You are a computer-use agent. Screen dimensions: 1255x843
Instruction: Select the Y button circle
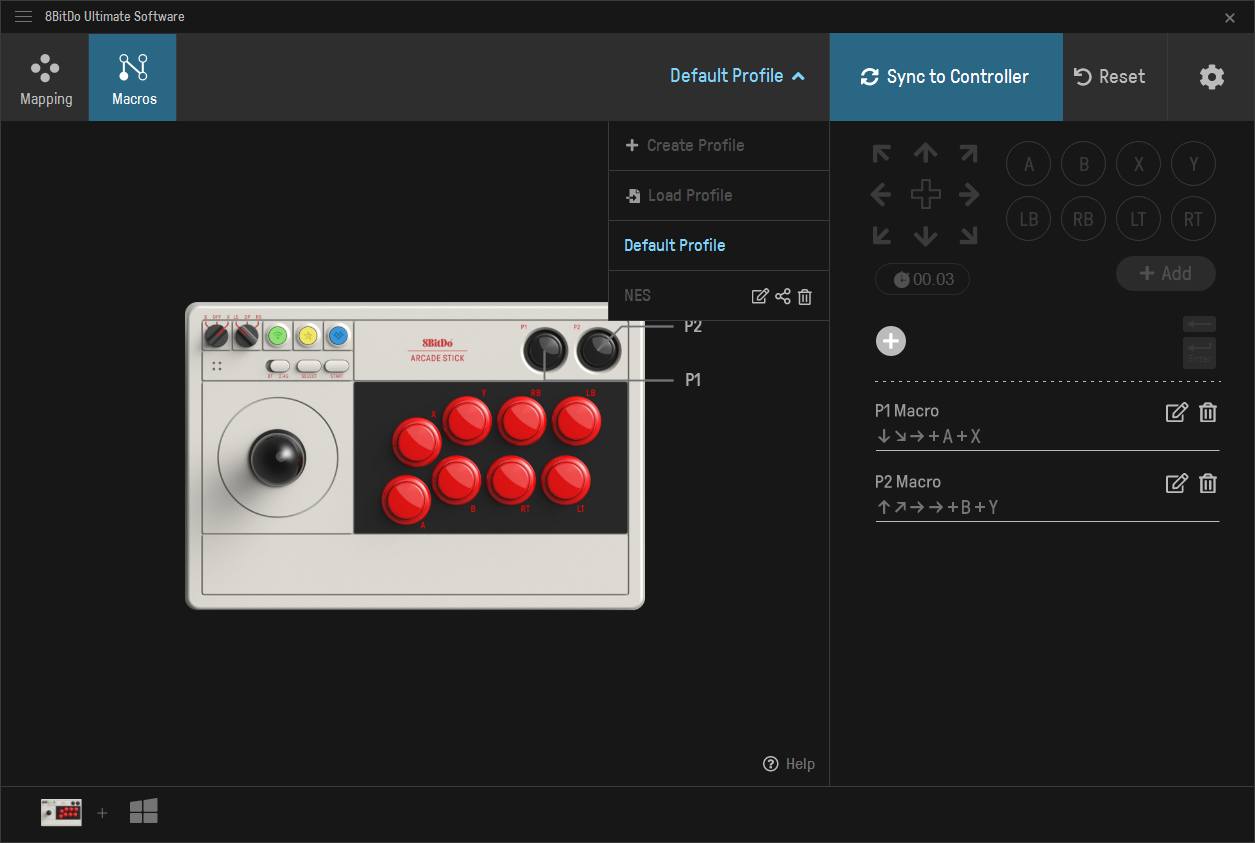point(1193,165)
